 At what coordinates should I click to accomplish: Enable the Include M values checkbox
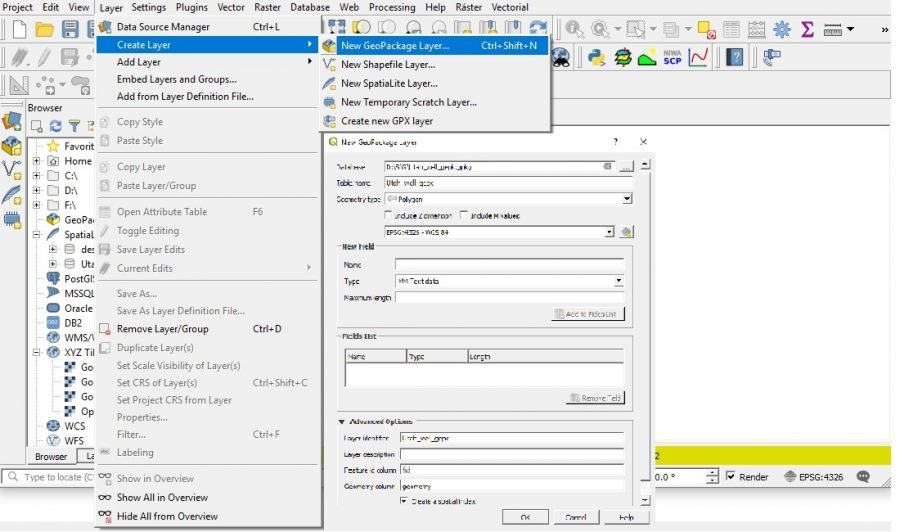(x=464, y=215)
